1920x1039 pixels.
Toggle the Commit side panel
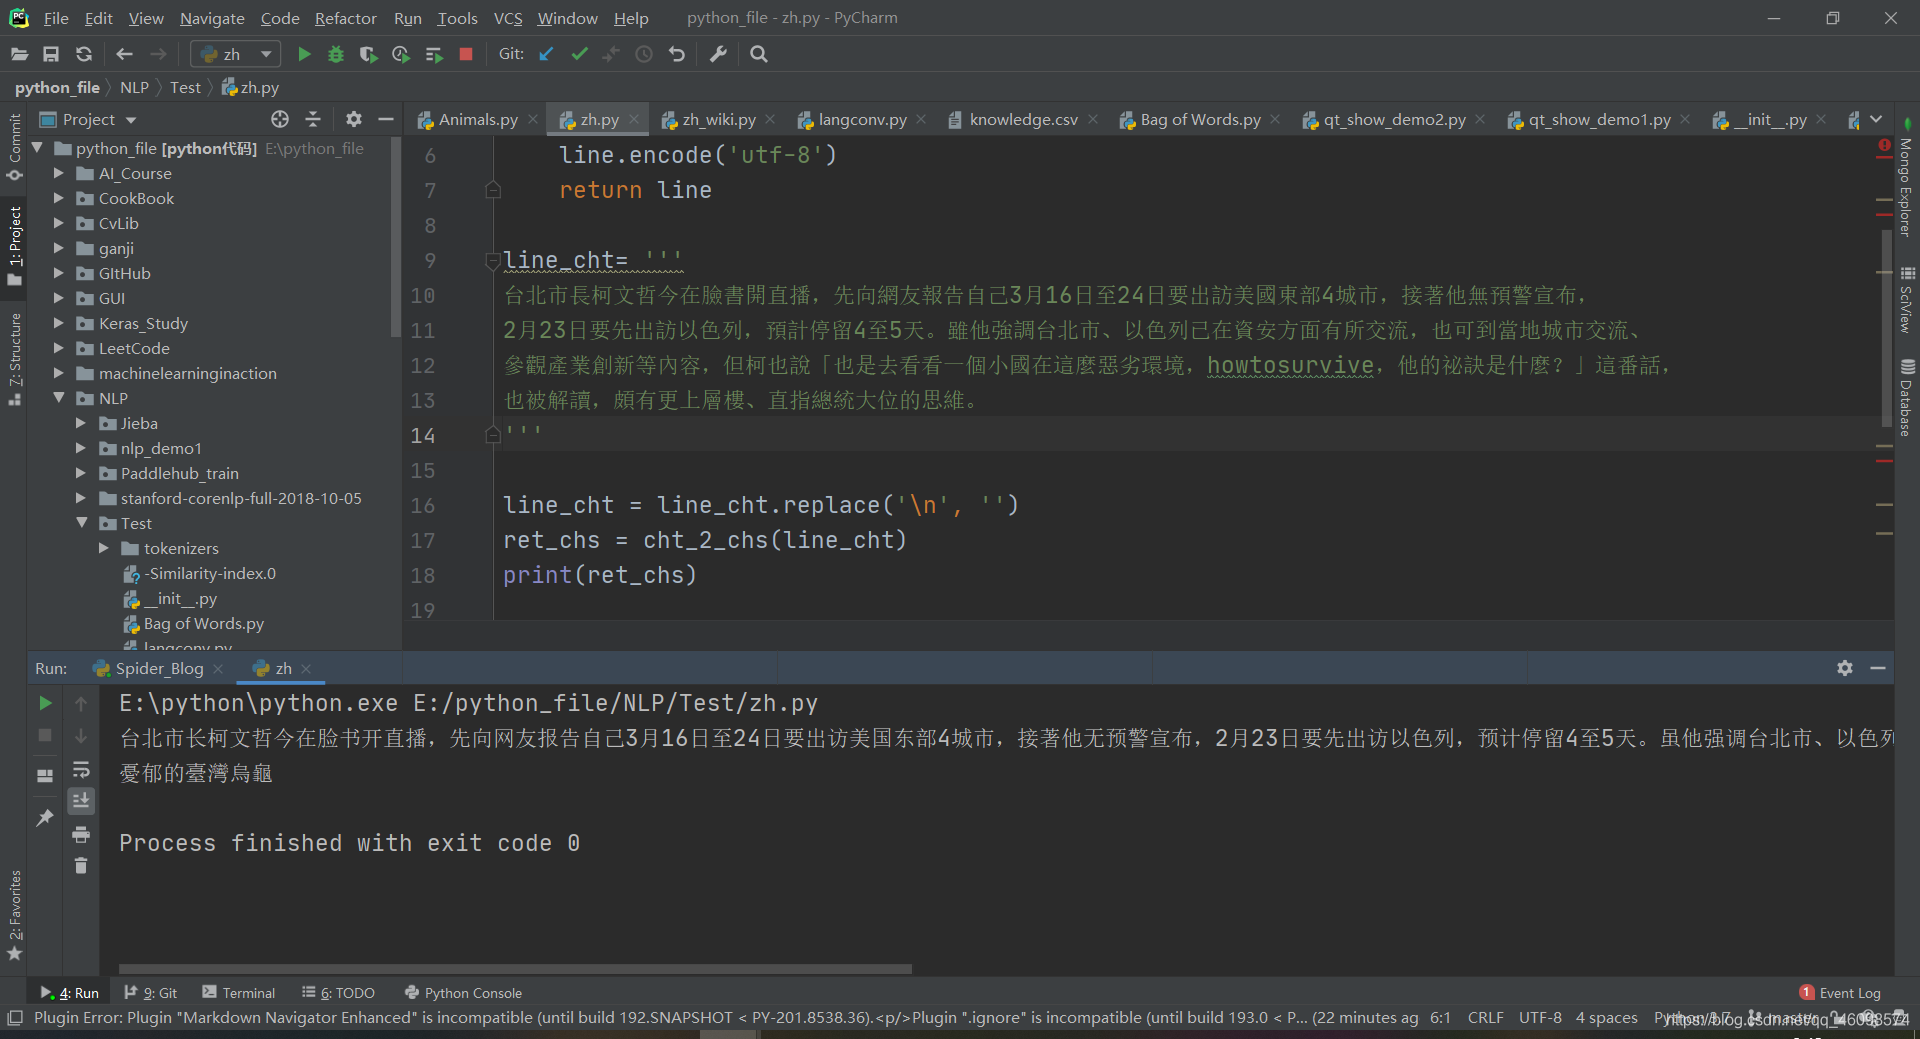(x=14, y=146)
